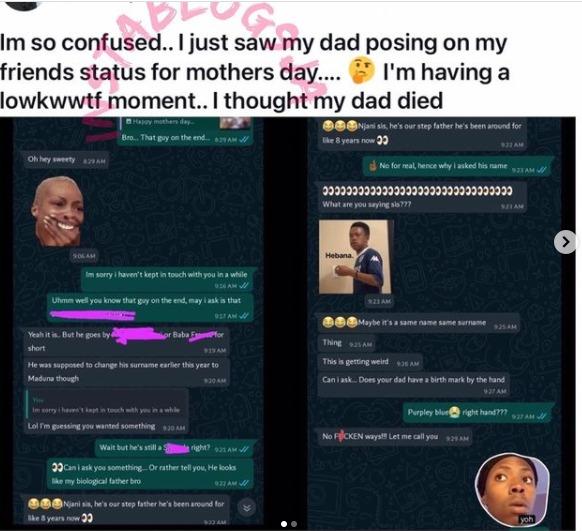582x531 pixels.
Task: Tap the 'Purpley blue right hand???' message
Action: [477, 413]
